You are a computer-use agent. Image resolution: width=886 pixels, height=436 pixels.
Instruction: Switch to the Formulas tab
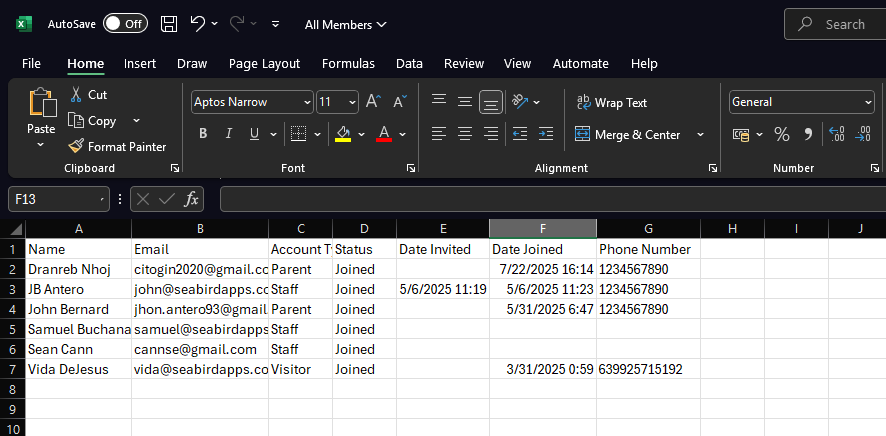pyautogui.click(x=348, y=63)
